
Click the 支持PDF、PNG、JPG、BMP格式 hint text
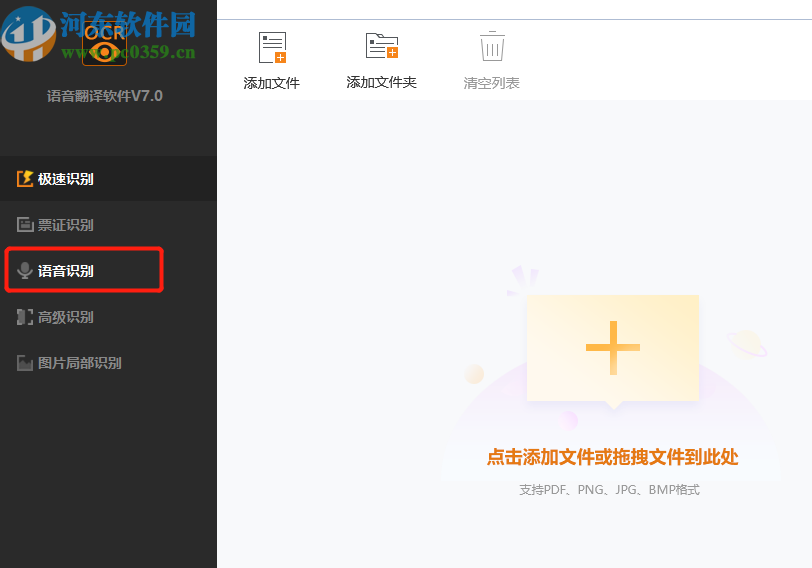(x=610, y=490)
